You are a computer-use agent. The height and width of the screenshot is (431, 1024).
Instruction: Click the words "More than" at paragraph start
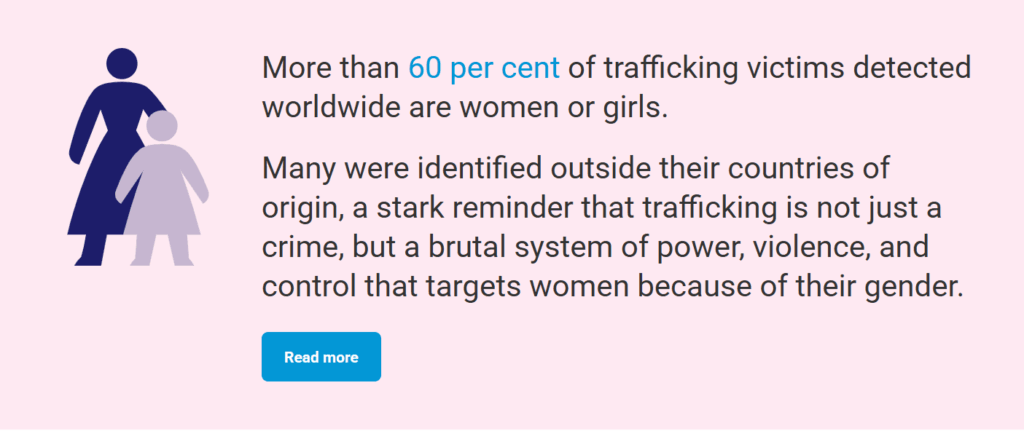point(330,69)
